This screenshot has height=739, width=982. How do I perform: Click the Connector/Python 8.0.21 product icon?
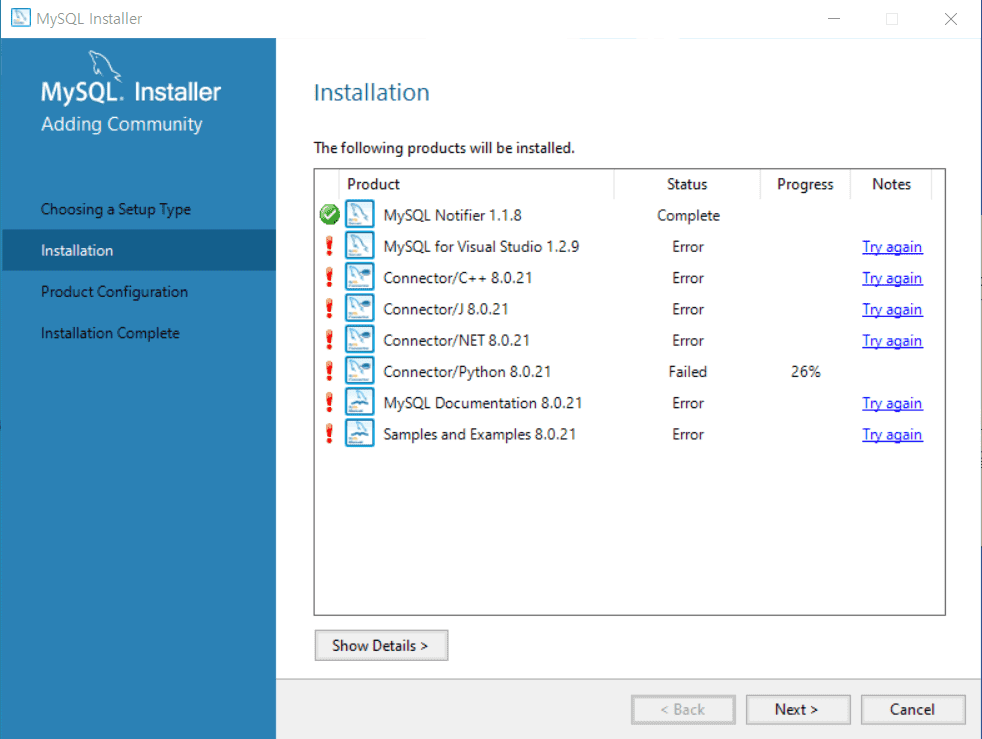359,371
